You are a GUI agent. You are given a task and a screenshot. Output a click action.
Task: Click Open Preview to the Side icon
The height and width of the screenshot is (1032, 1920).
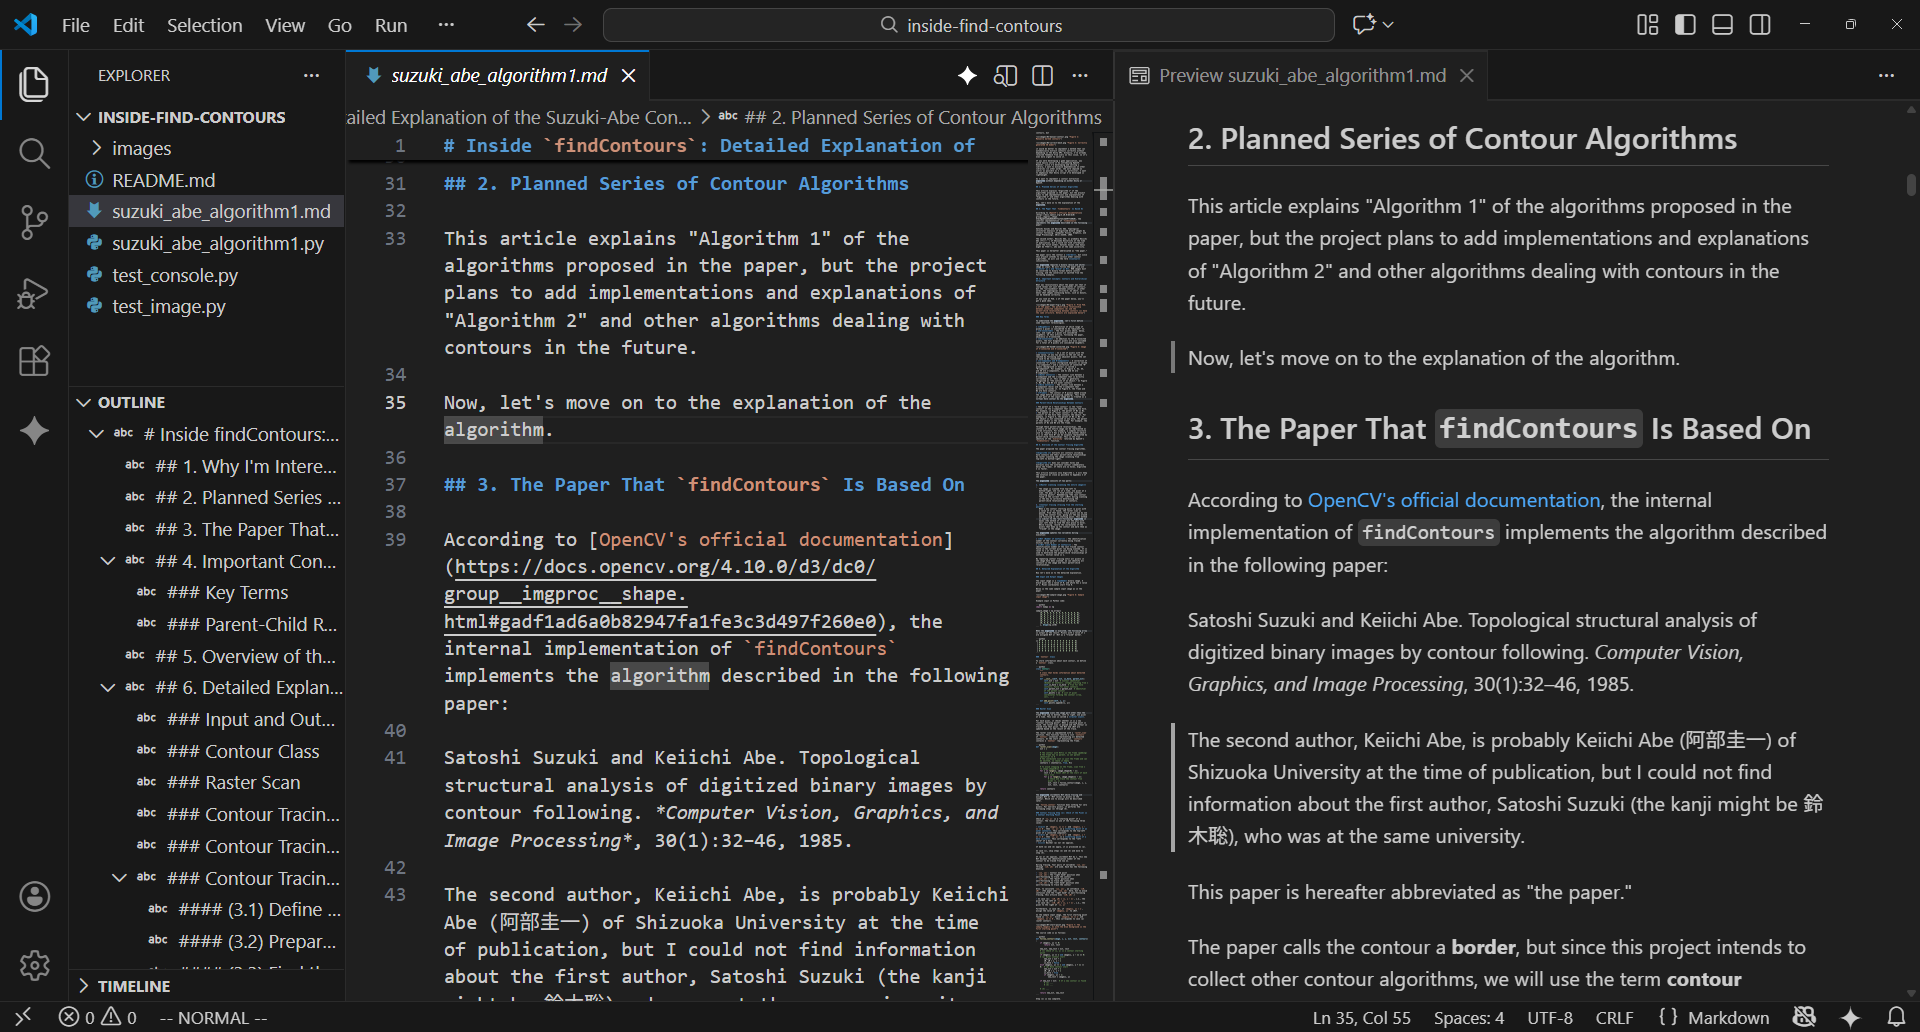point(1005,76)
